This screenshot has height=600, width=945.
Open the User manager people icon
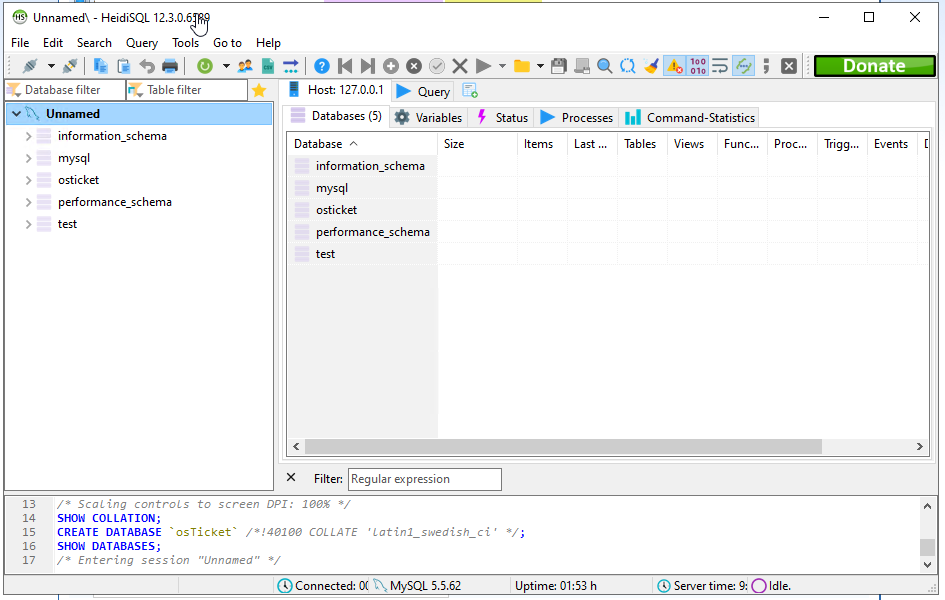click(245, 66)
